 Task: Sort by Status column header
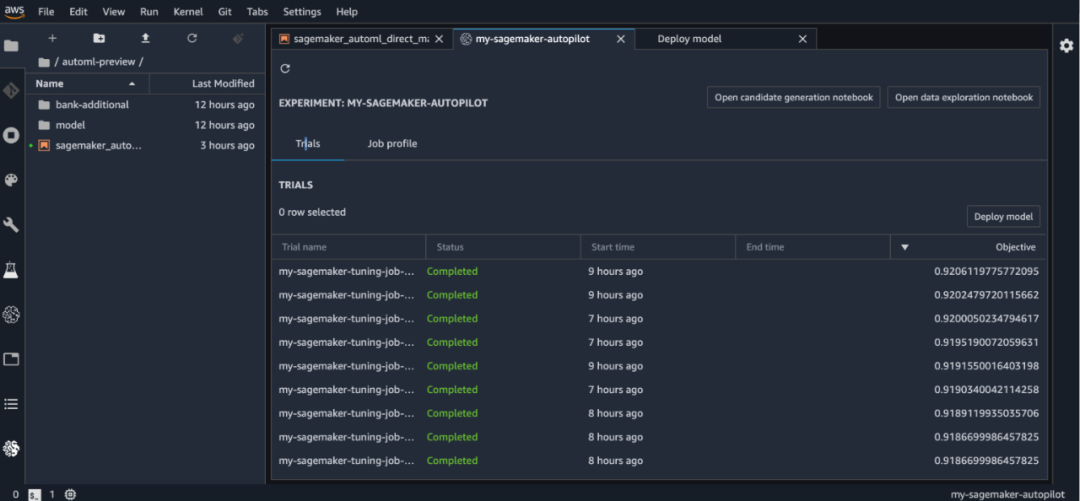(503, 247)
